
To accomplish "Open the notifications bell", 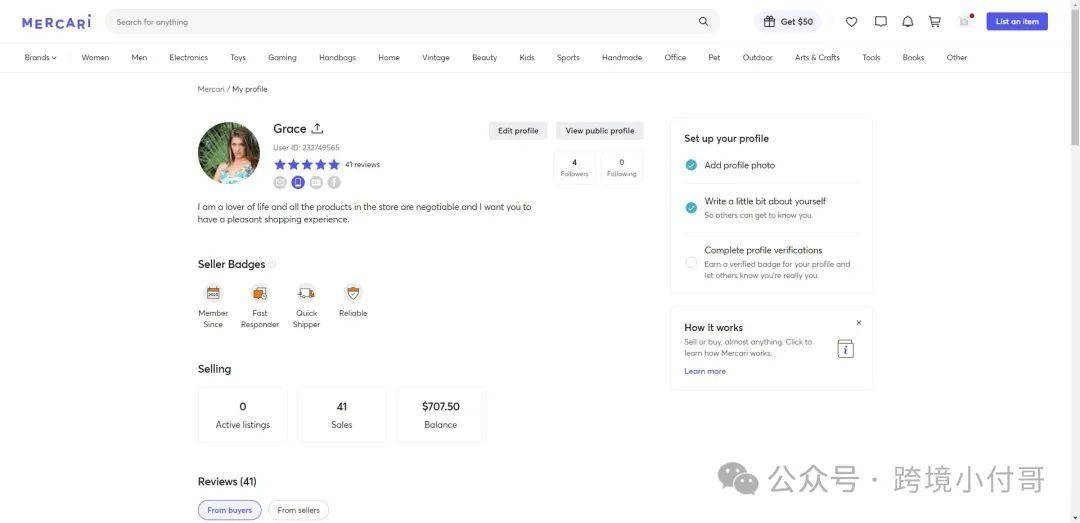I will [x=908, y=21].
